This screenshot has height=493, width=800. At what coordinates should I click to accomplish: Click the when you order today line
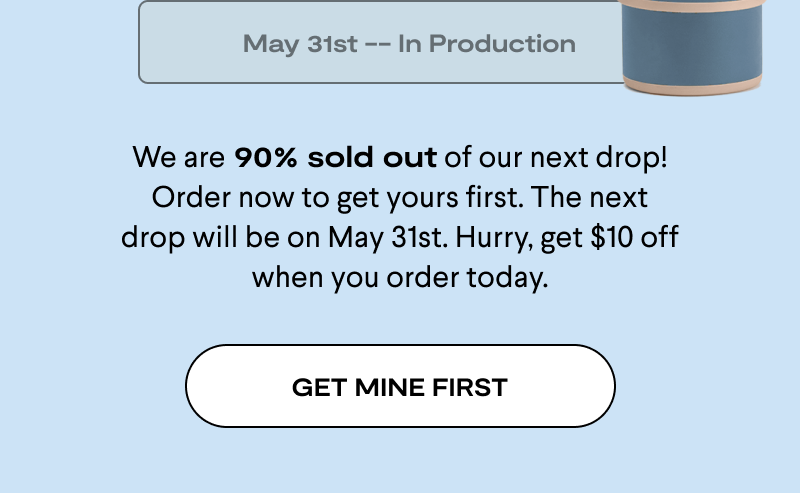[x=400, y=279]
